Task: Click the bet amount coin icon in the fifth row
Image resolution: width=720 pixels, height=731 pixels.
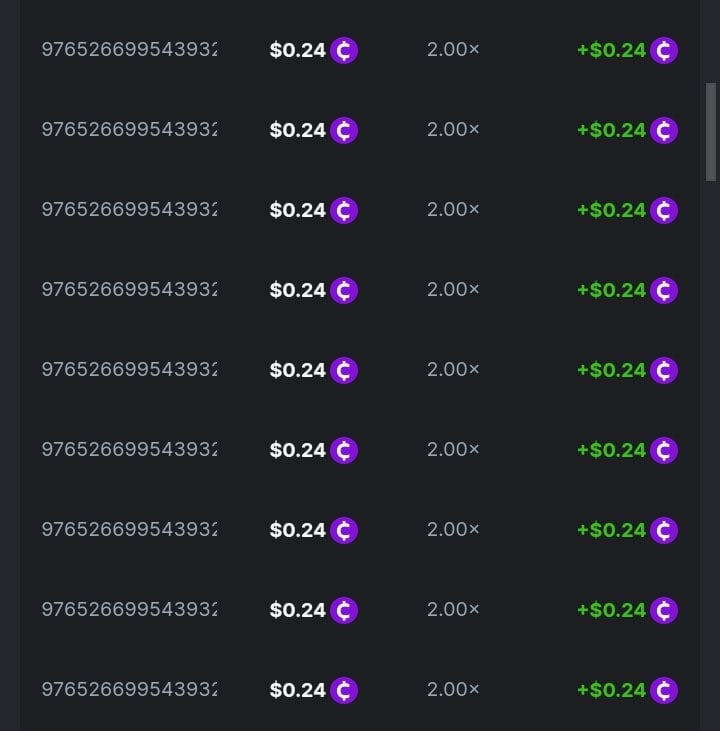Action: (x=344, y=370)
